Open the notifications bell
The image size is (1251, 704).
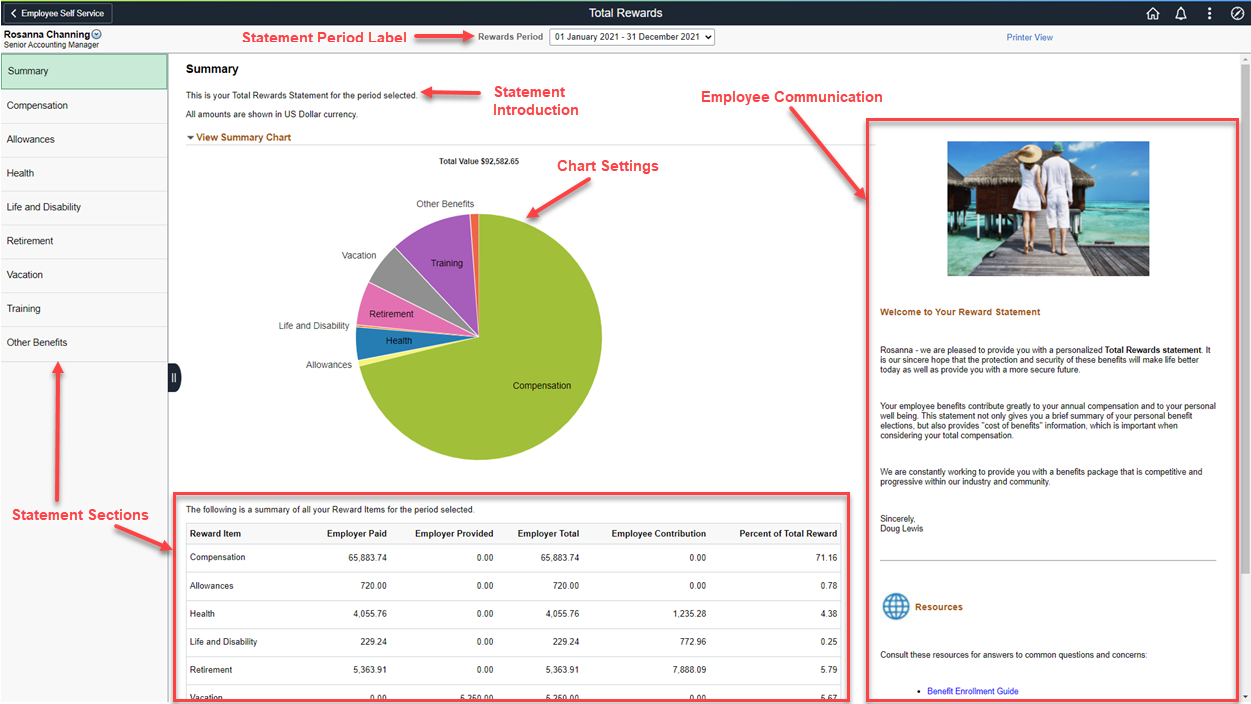tap(1181, 14)
